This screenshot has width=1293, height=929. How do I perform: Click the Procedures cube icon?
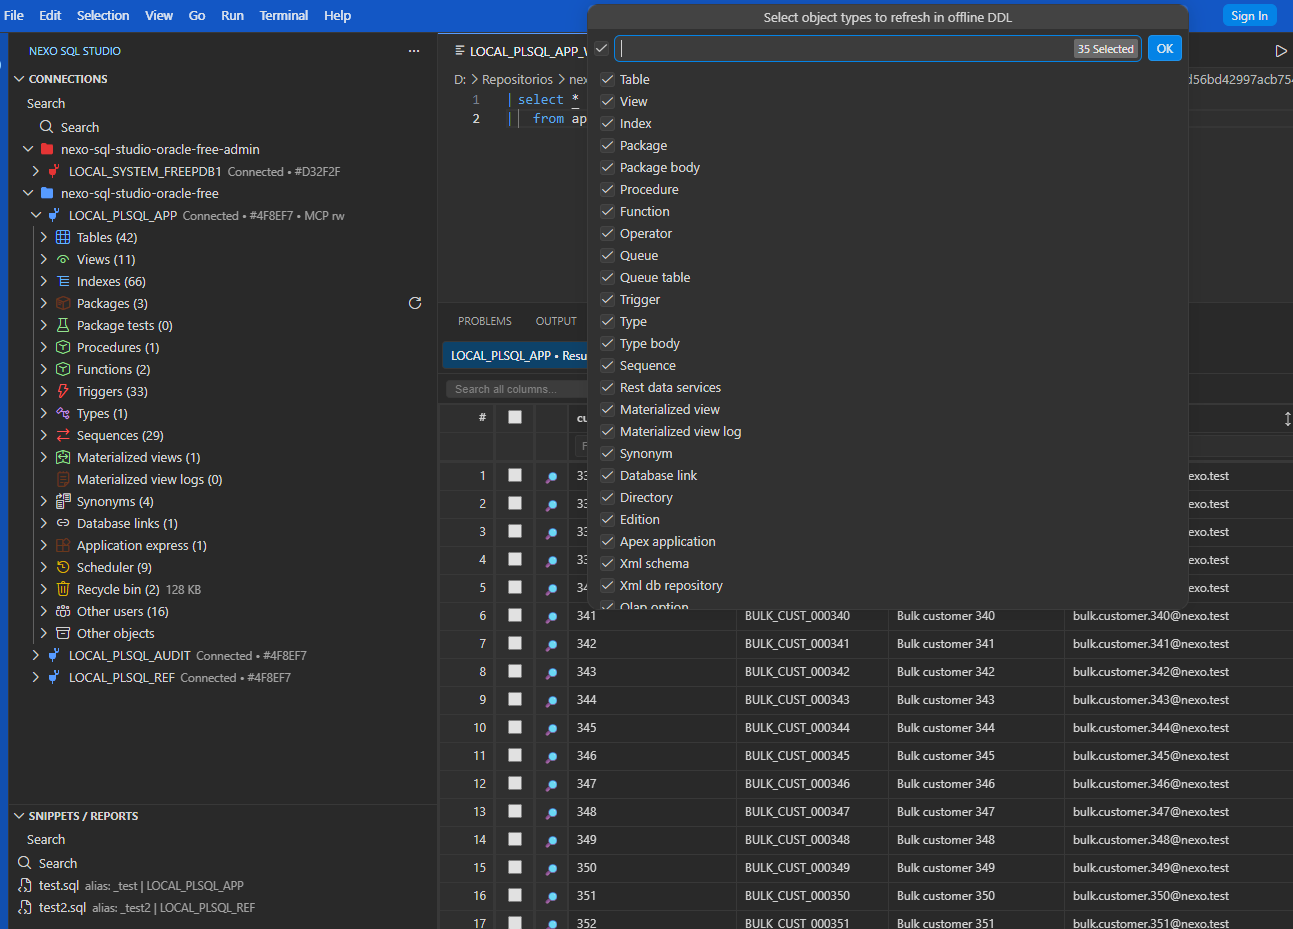tap(63, 347)
